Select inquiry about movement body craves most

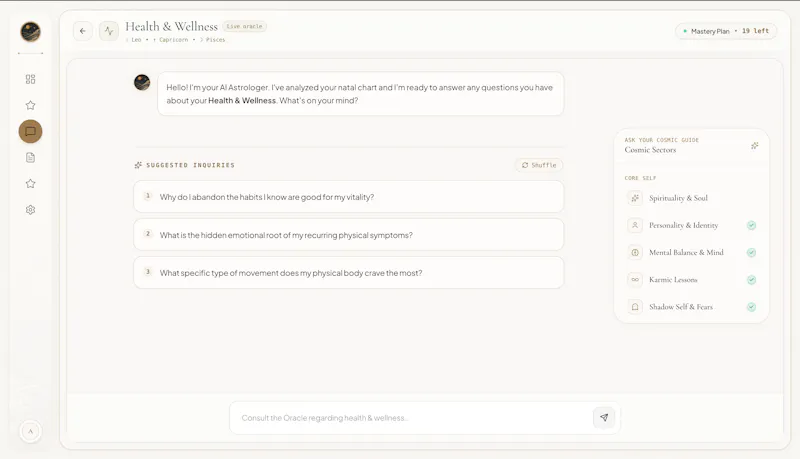(x=348, y=273)
